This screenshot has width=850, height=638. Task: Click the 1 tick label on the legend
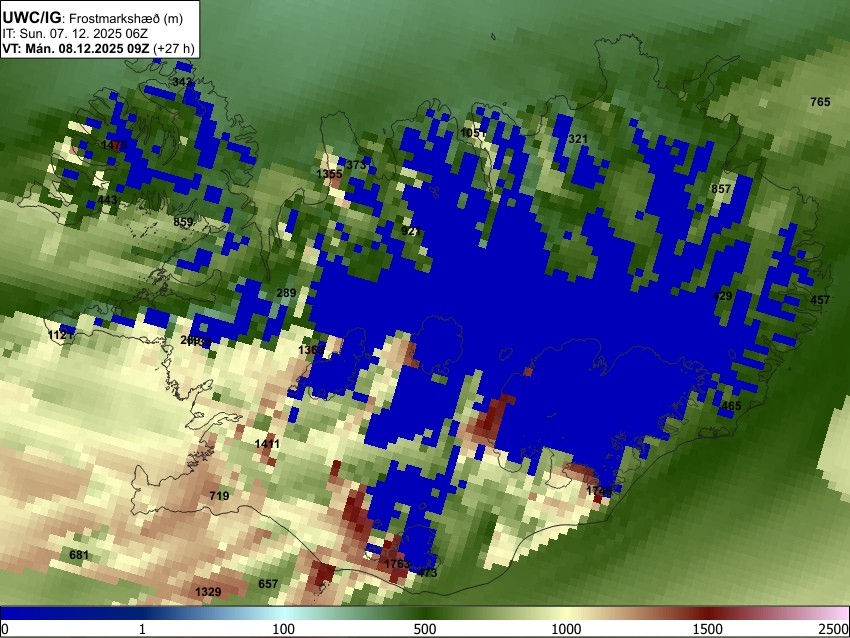[x=142, y=629]
